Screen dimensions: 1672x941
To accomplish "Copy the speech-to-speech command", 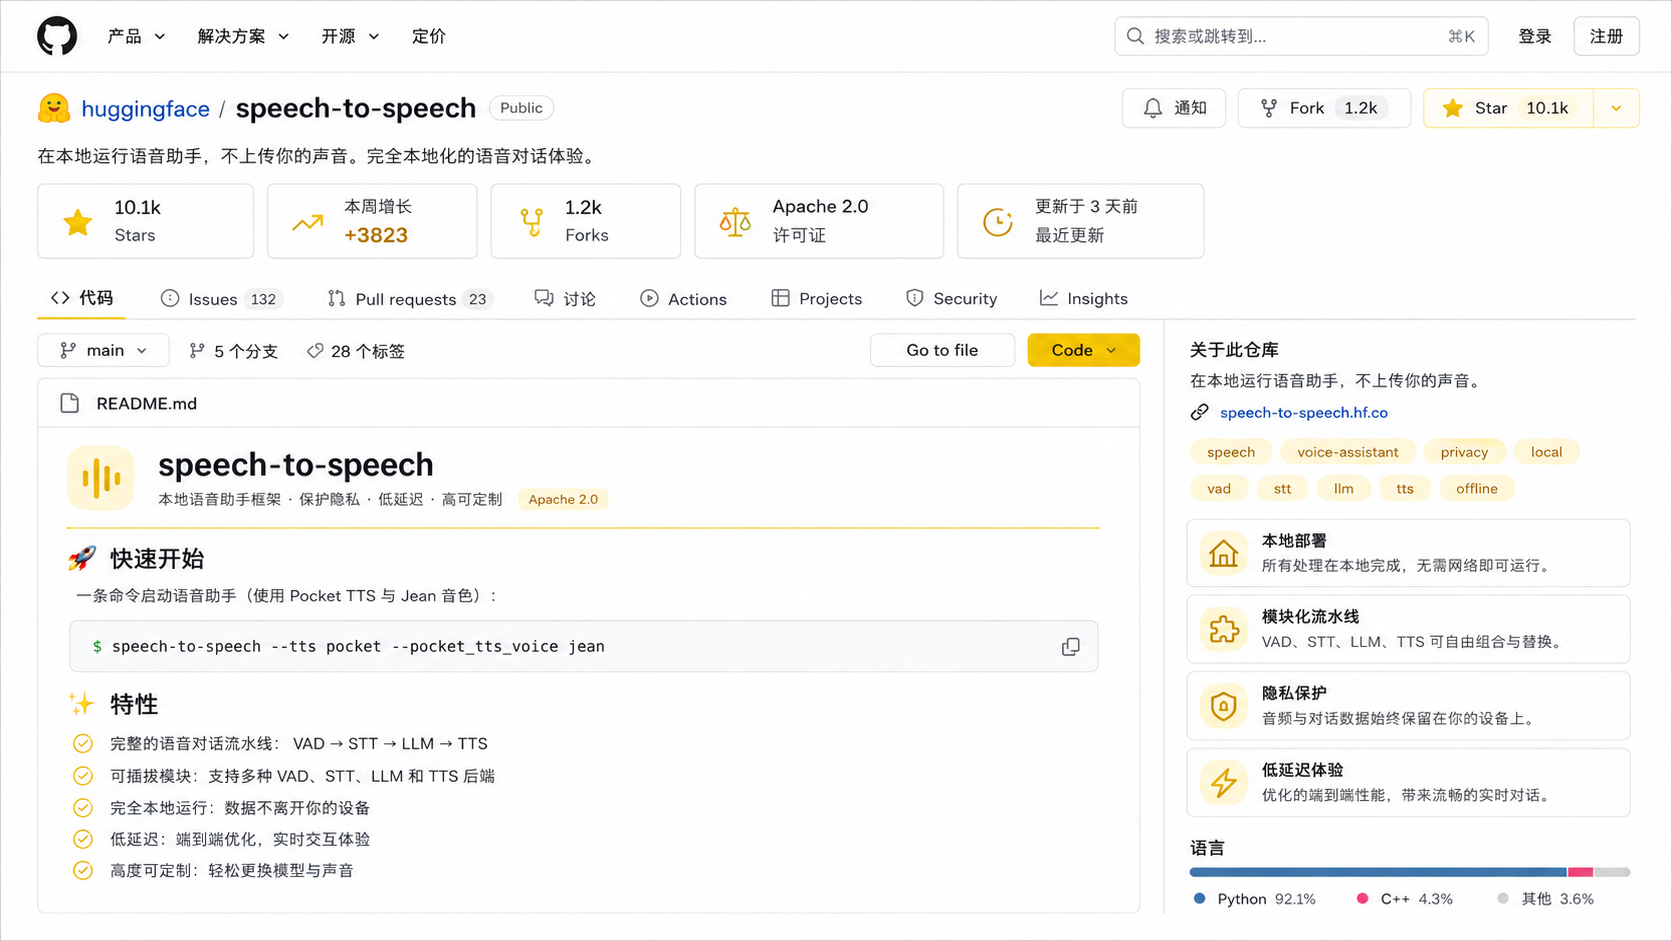I will pos(1071,647).
